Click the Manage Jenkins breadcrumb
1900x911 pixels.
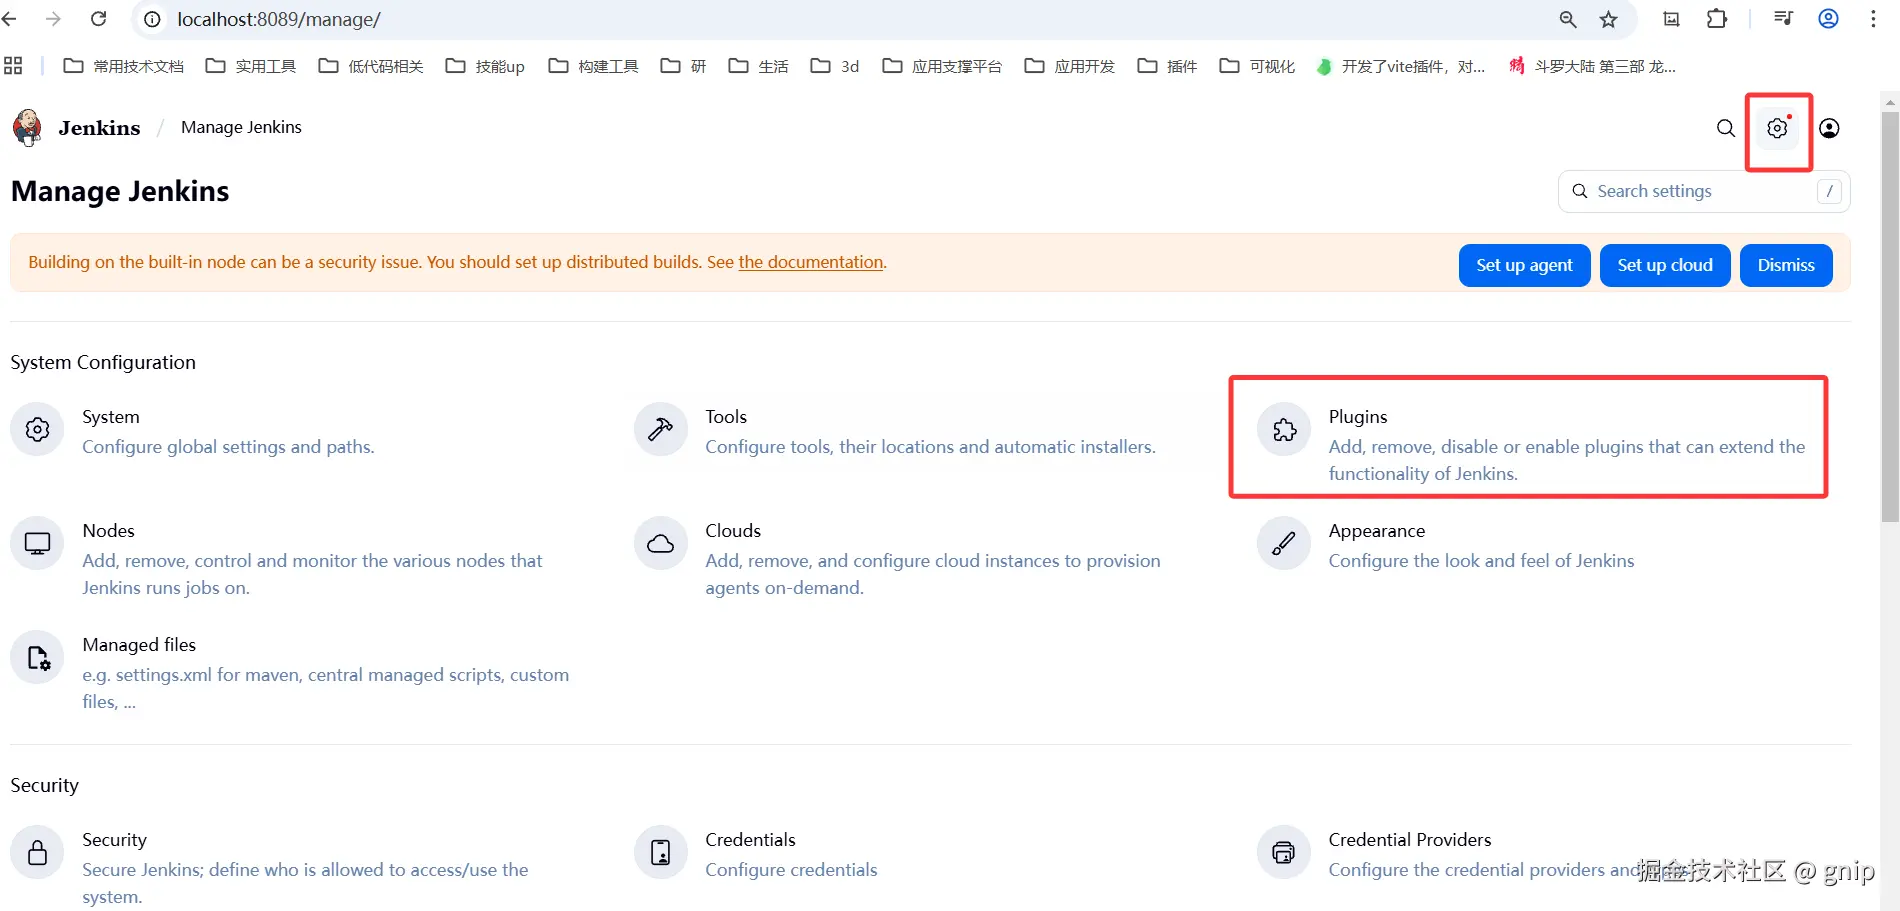pos(241,127)
